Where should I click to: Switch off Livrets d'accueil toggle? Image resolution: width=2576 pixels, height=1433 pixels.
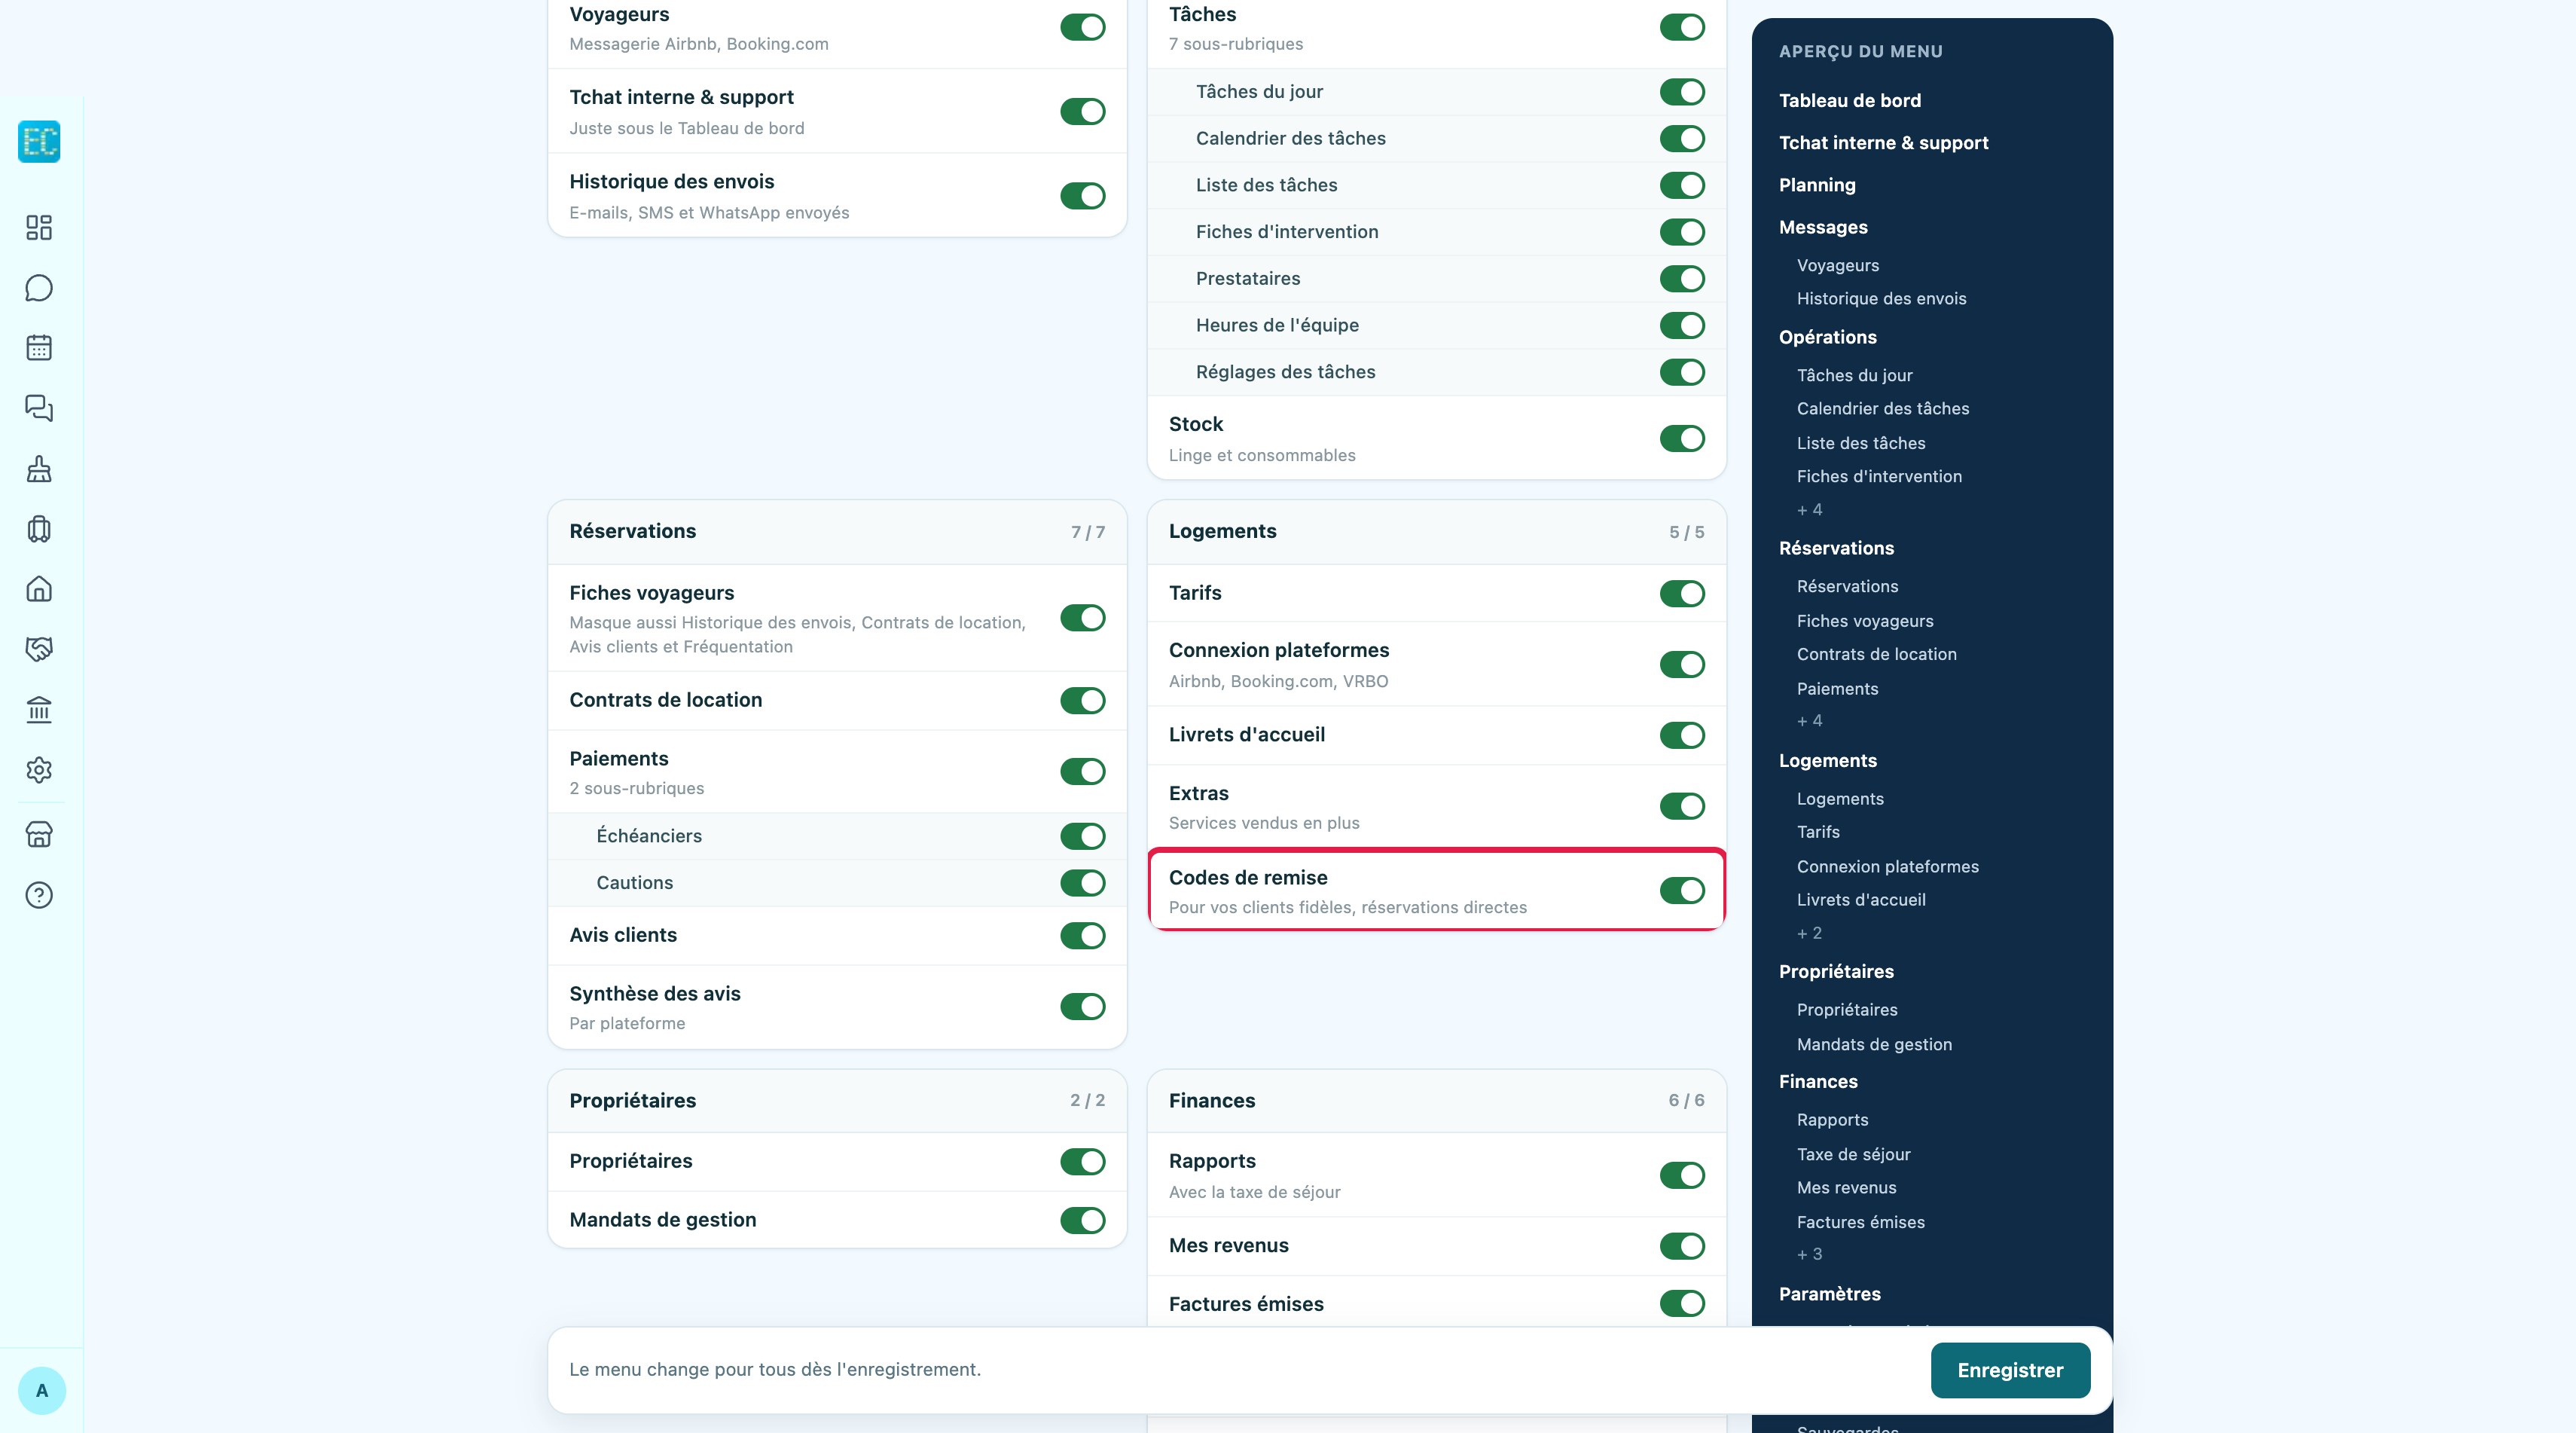[x=1682, y=735]
